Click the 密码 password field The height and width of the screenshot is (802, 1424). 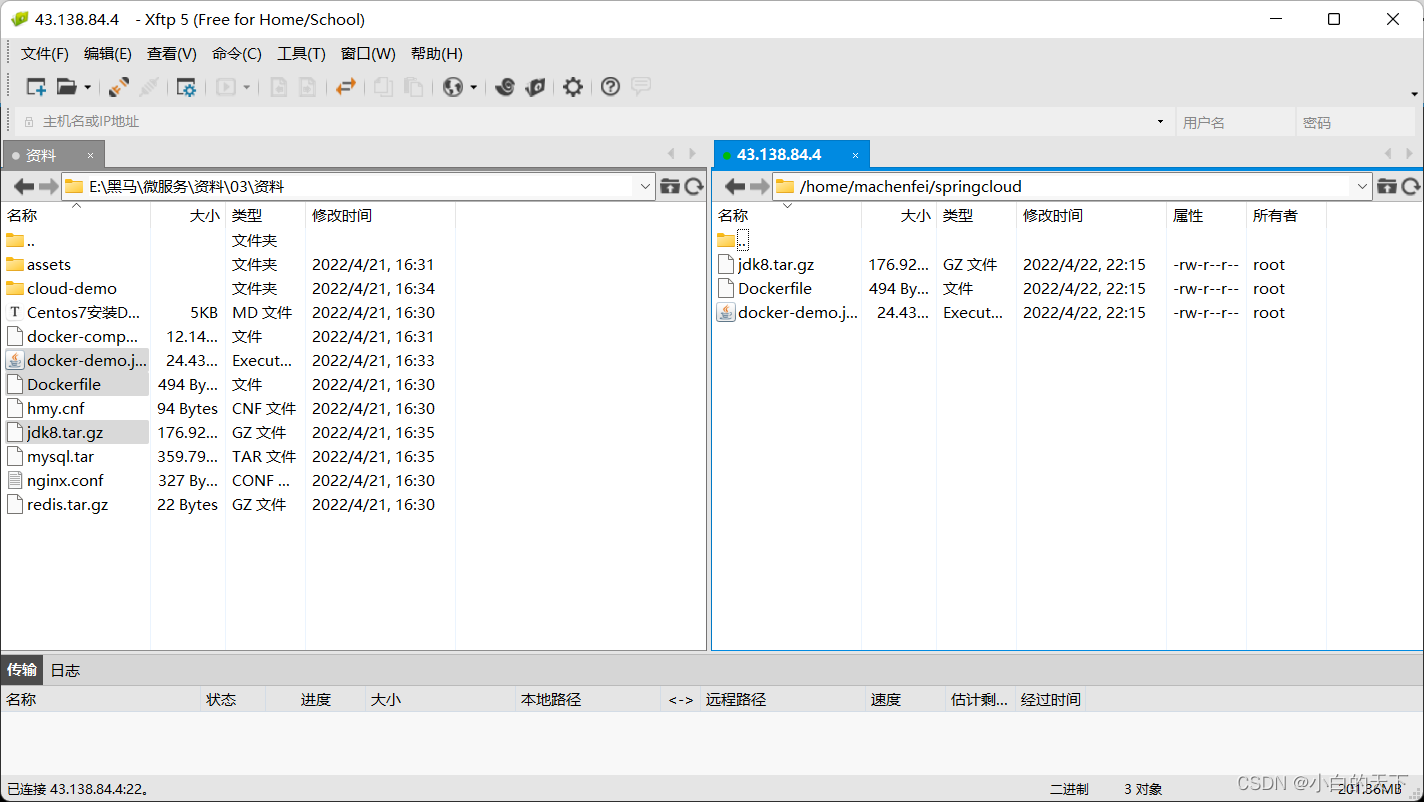pos(1358,122)
